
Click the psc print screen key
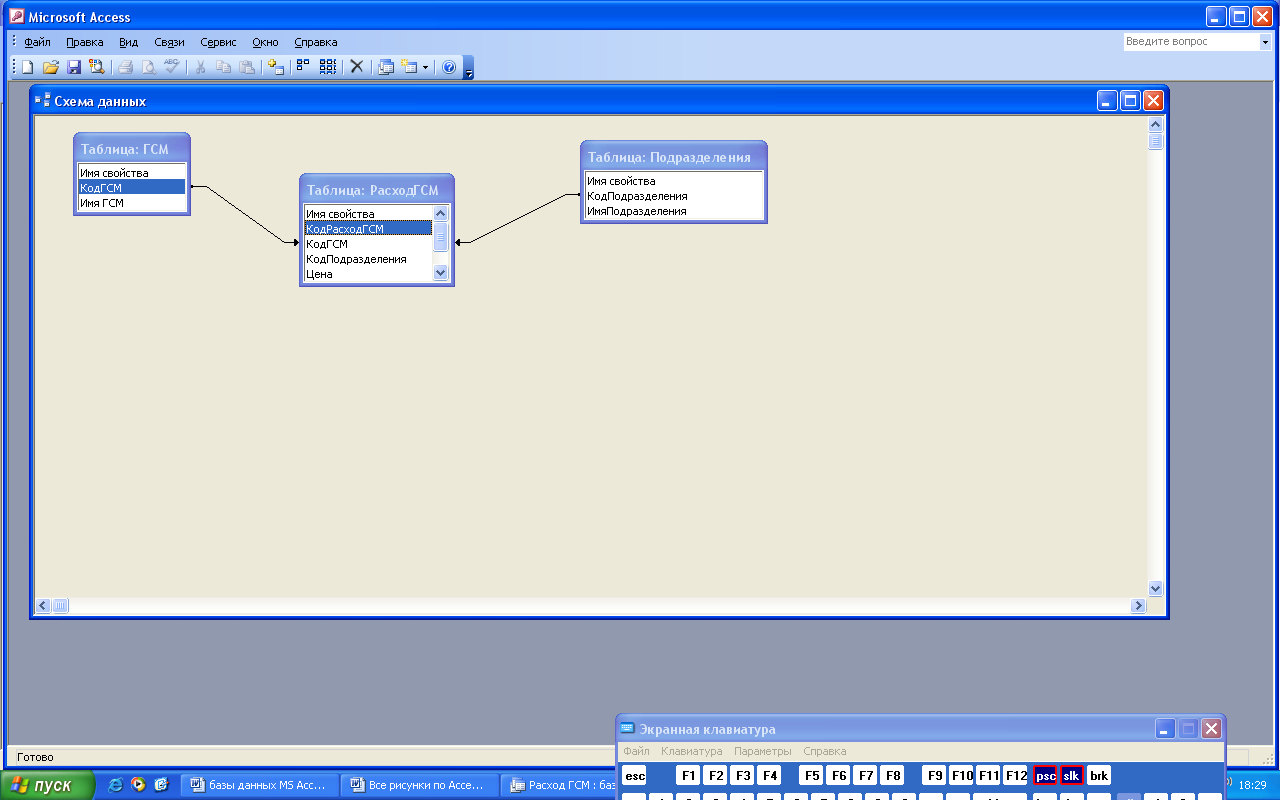(x=1045, y=776)
